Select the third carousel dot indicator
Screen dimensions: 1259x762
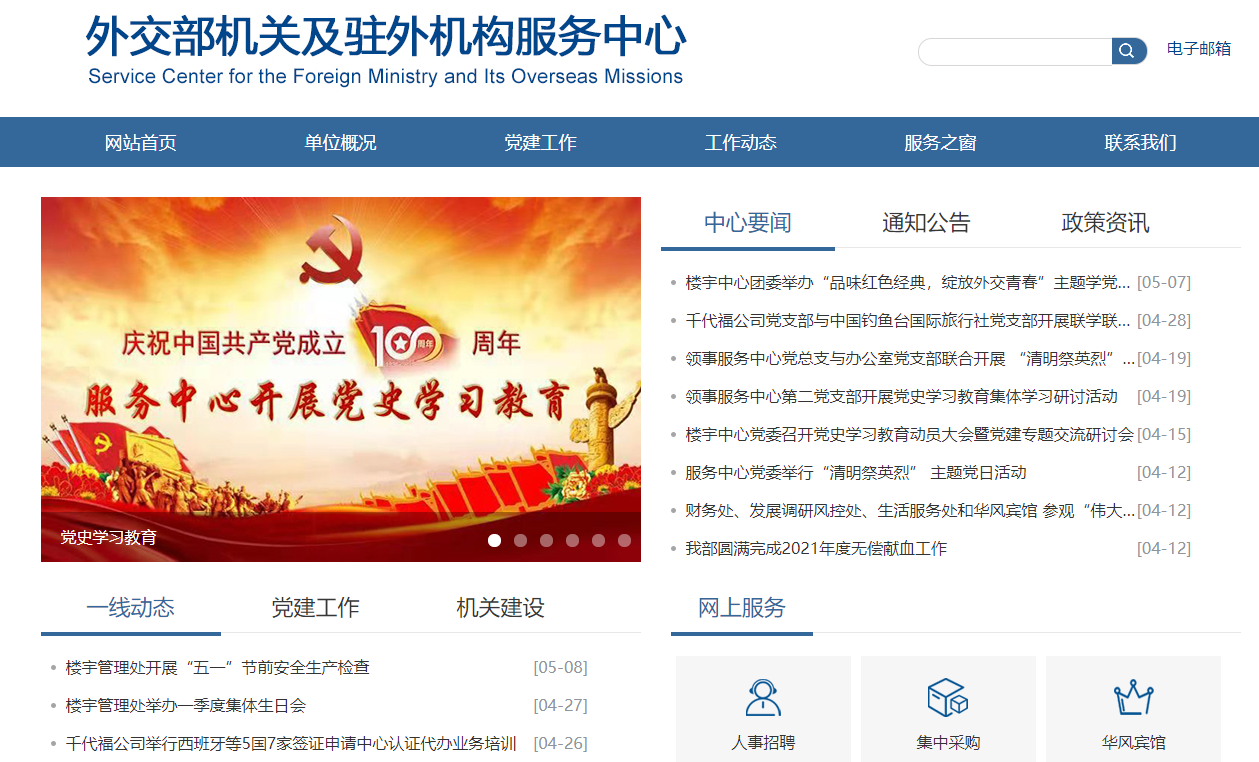(x=546, y=540)
